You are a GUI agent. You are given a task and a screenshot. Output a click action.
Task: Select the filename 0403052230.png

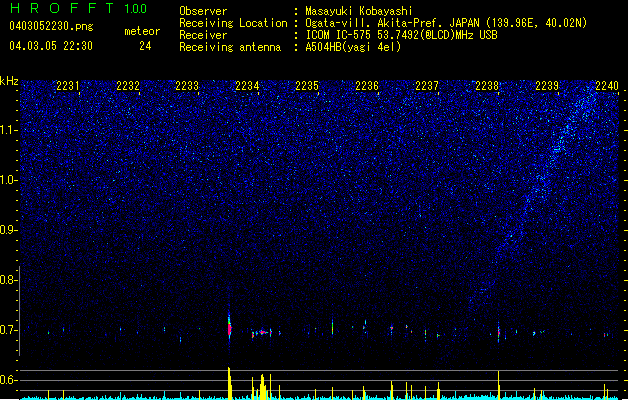tap(51, 26)
